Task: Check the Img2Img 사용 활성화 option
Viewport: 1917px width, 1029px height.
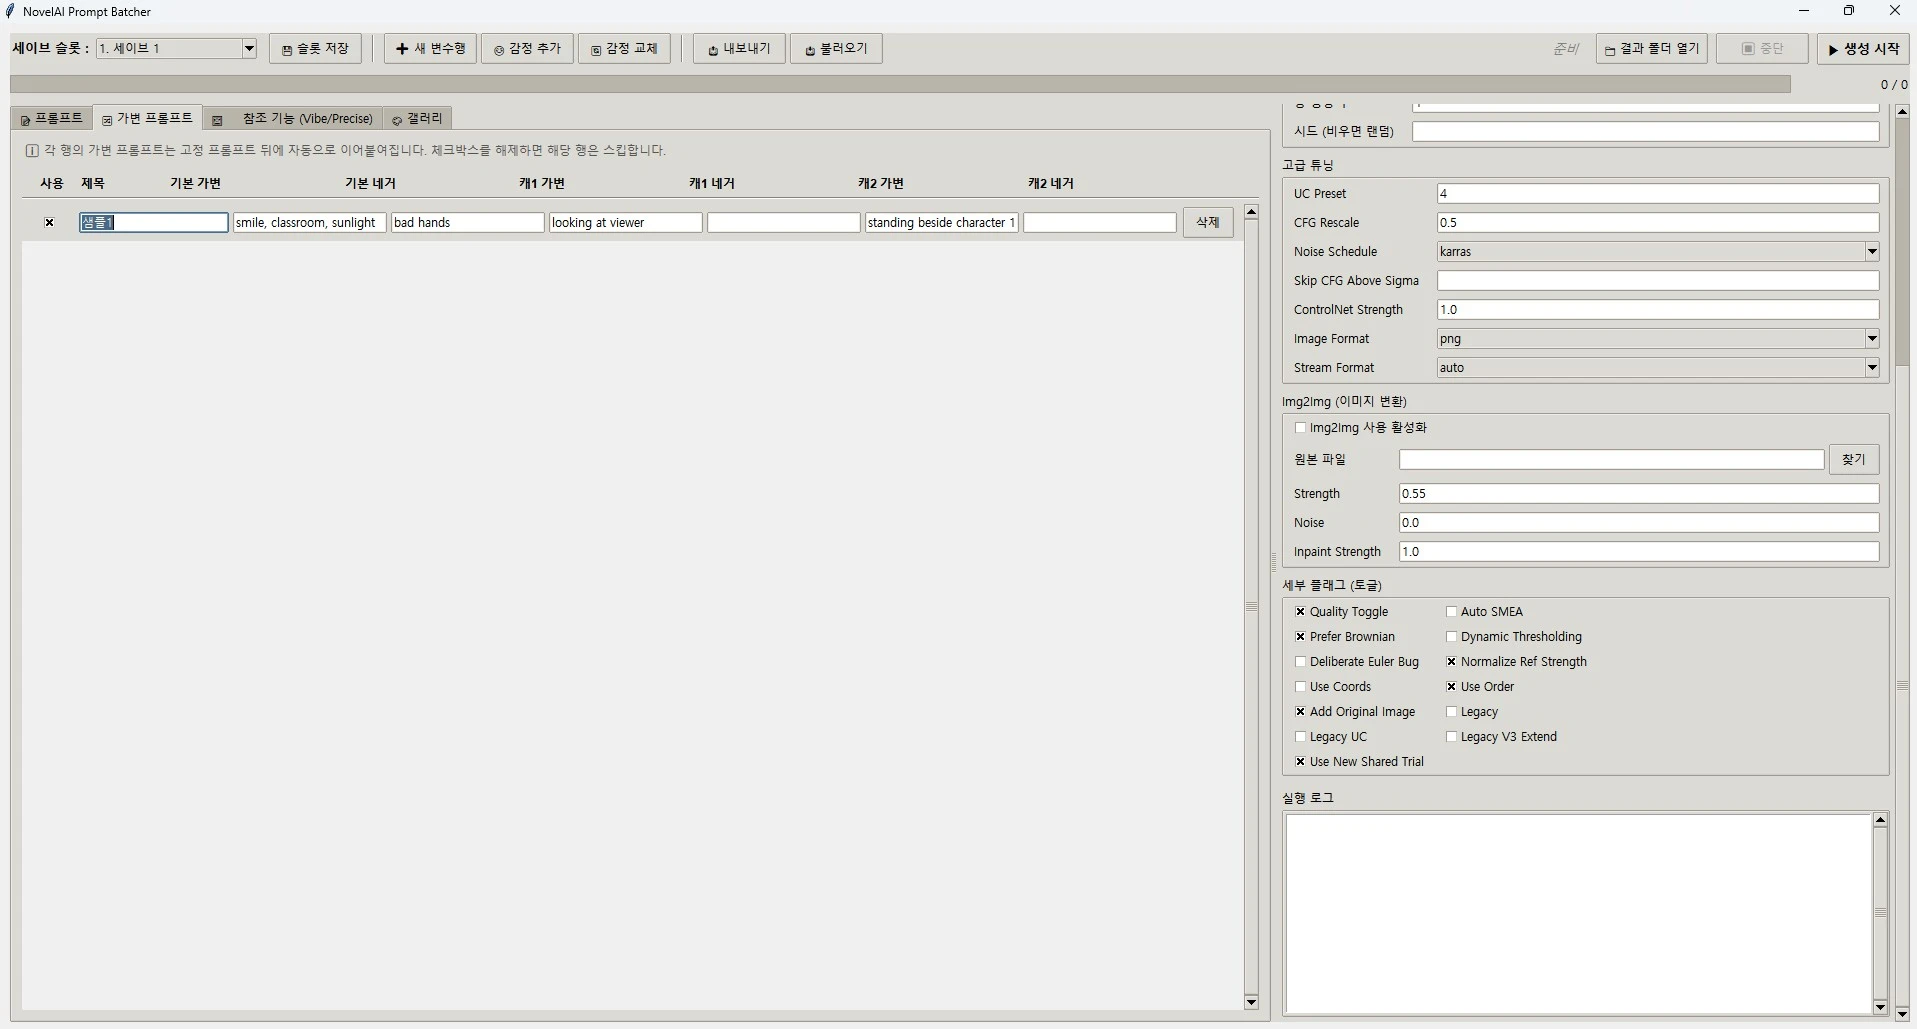Action: coord(1300,427)
